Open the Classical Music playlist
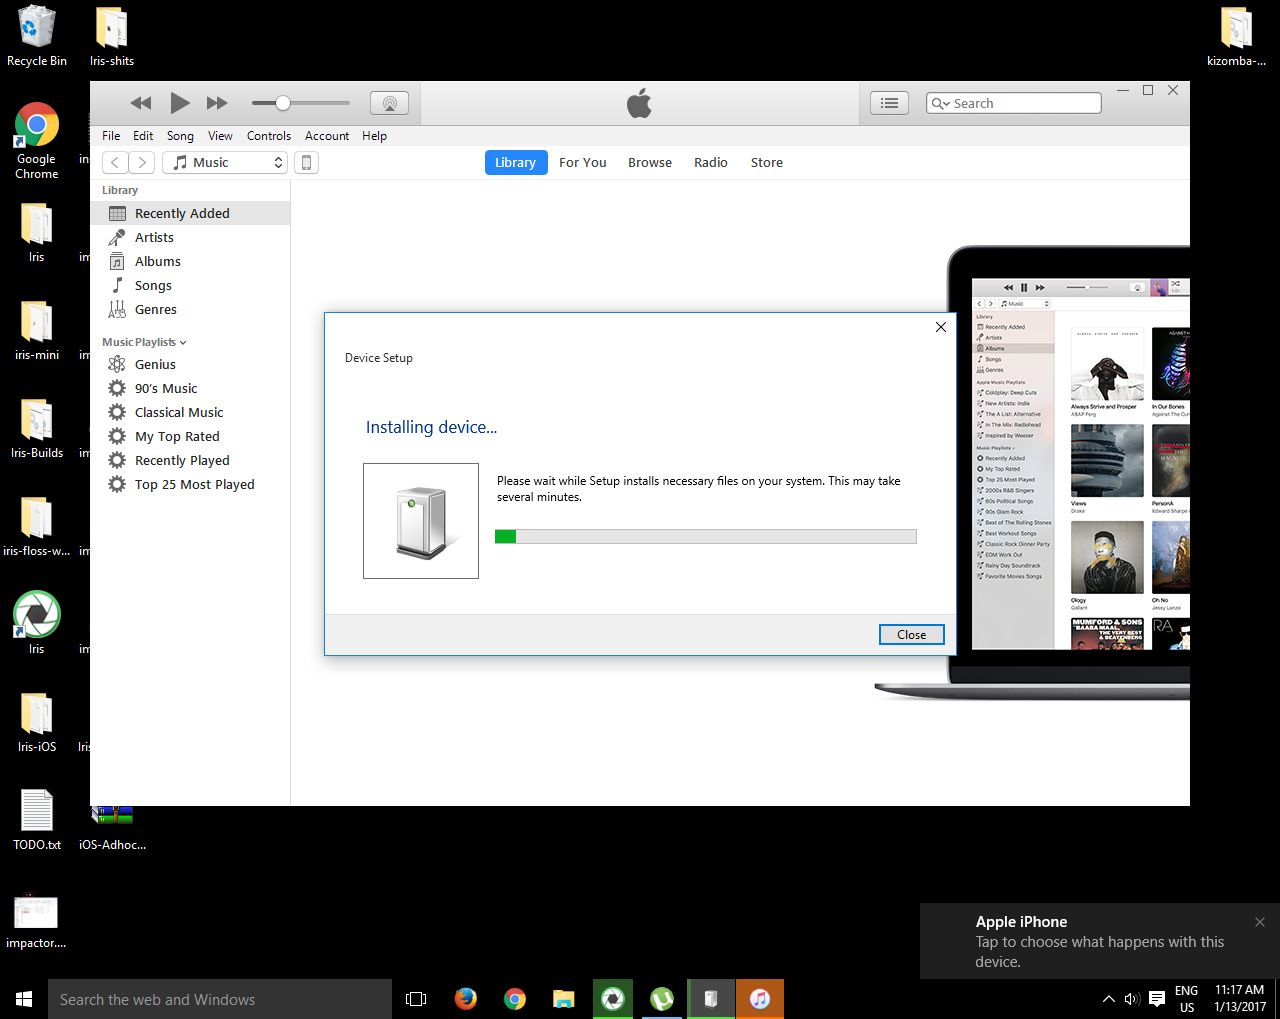 190,412
